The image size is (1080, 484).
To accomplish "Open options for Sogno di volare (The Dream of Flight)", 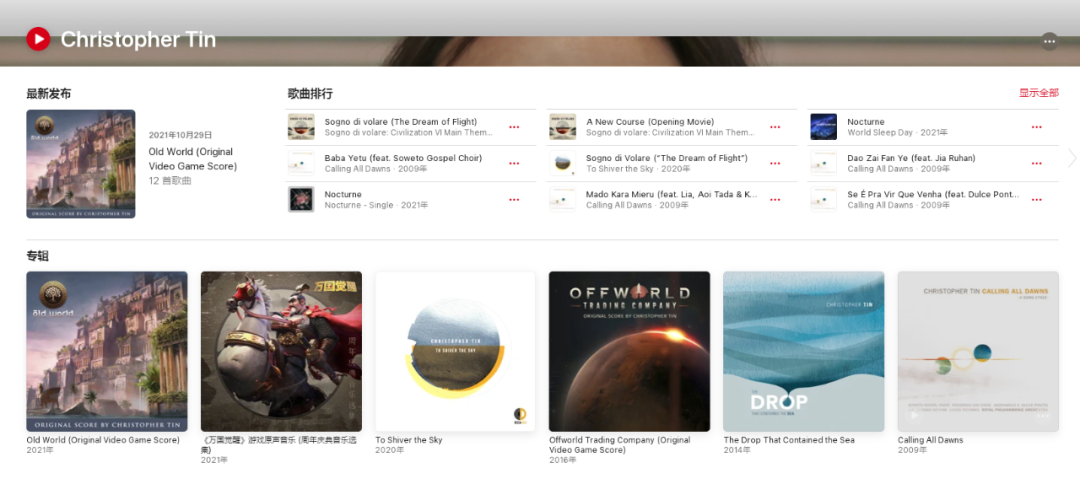I will click(514, 127).
